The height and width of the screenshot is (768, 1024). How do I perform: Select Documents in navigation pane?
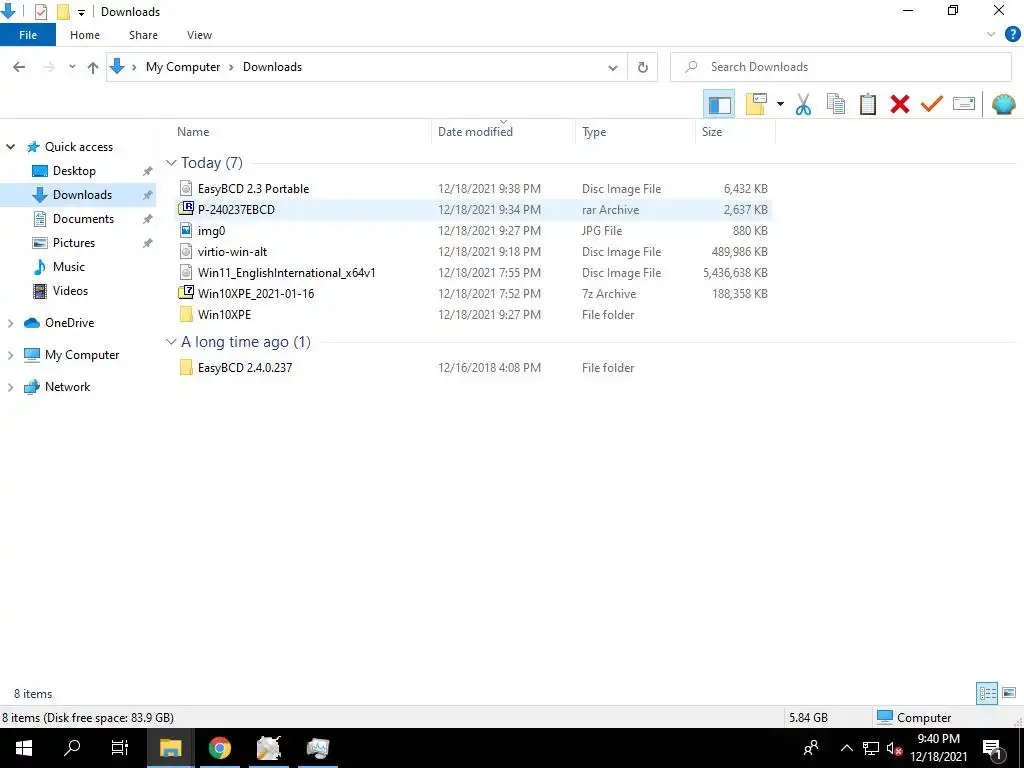83,219
